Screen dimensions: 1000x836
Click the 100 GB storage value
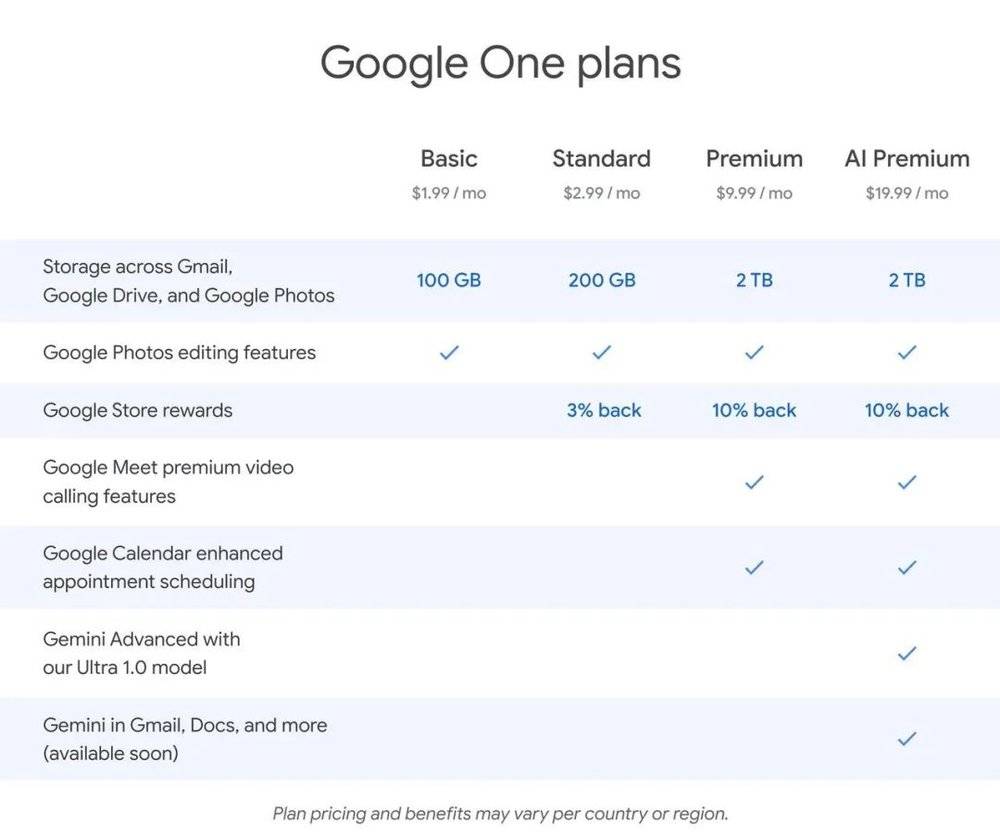(x=449, y=281)
